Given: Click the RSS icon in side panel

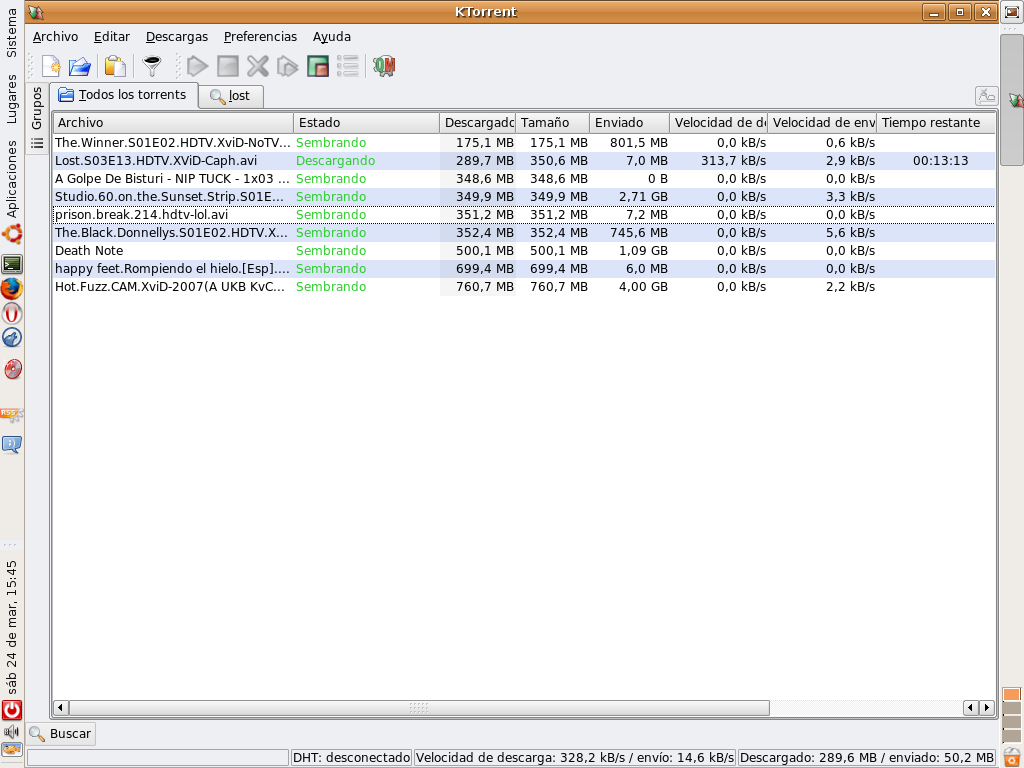Looking at the screenshot, I should [12, 415].
